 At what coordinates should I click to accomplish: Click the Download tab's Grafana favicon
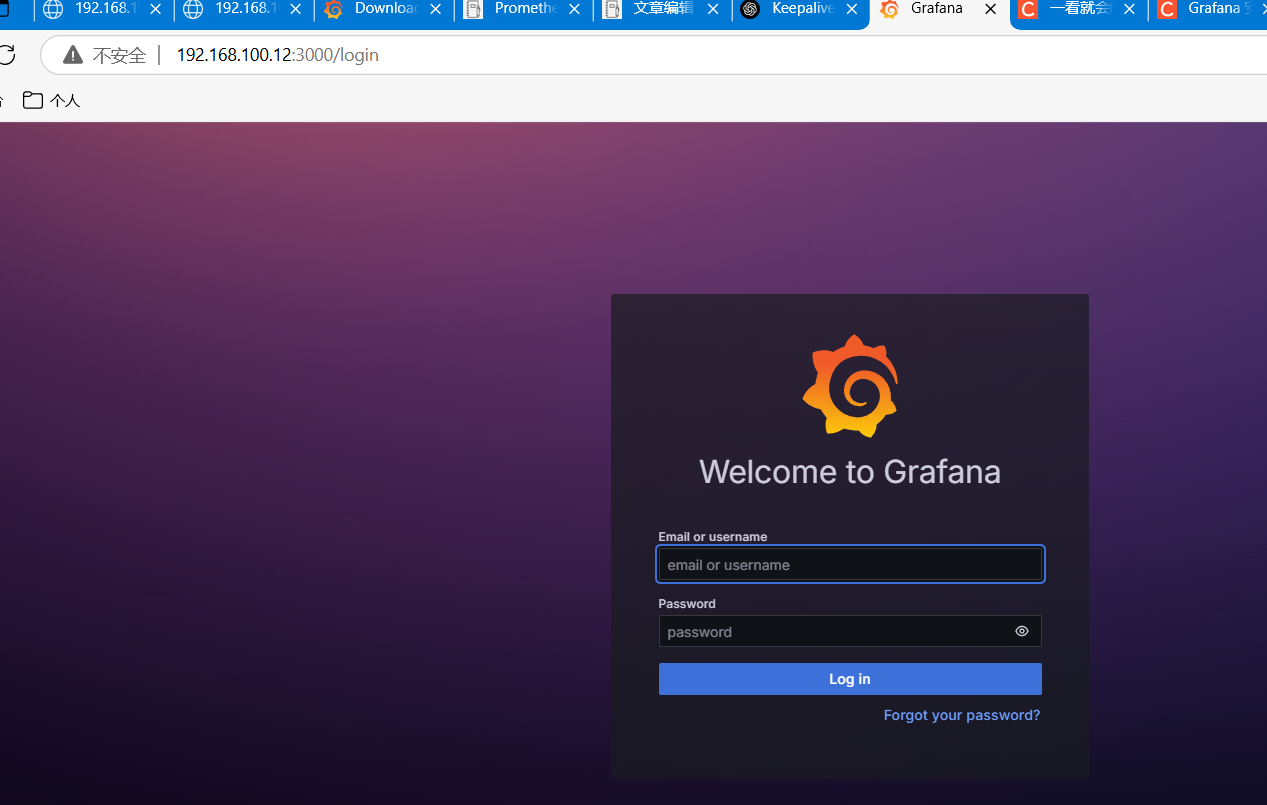(x=333, y=9)
